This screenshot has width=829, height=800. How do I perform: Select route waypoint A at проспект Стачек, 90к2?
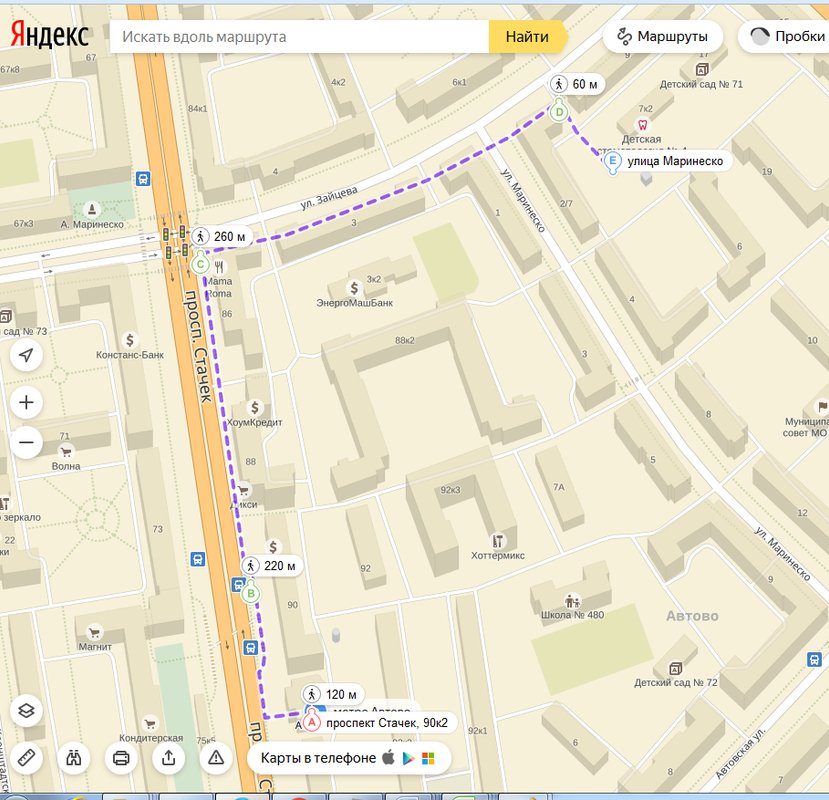312,722
